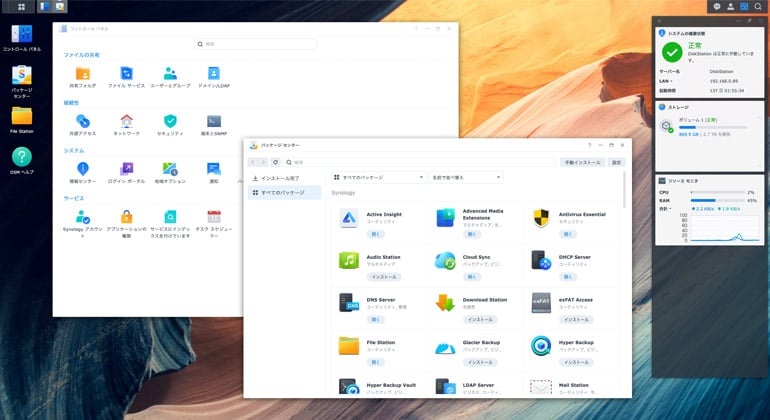Open Package Center help question mark
770x420 pixels.
tap(589, 145)
